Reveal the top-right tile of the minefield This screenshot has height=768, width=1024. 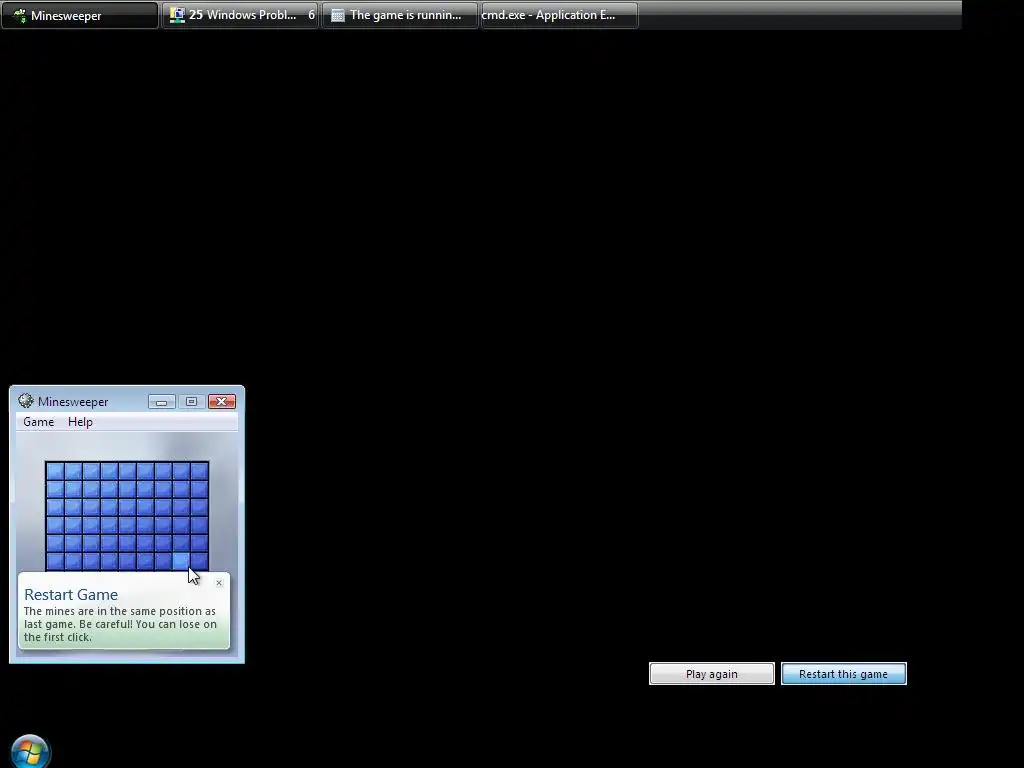coord(199,471)
